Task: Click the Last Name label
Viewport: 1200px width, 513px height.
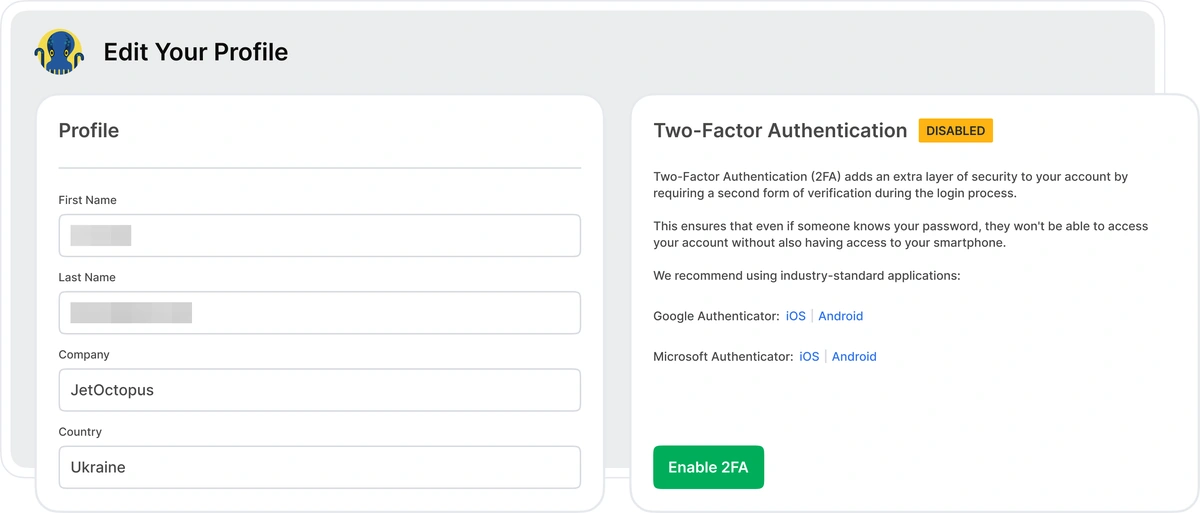Action: (87, 277)
